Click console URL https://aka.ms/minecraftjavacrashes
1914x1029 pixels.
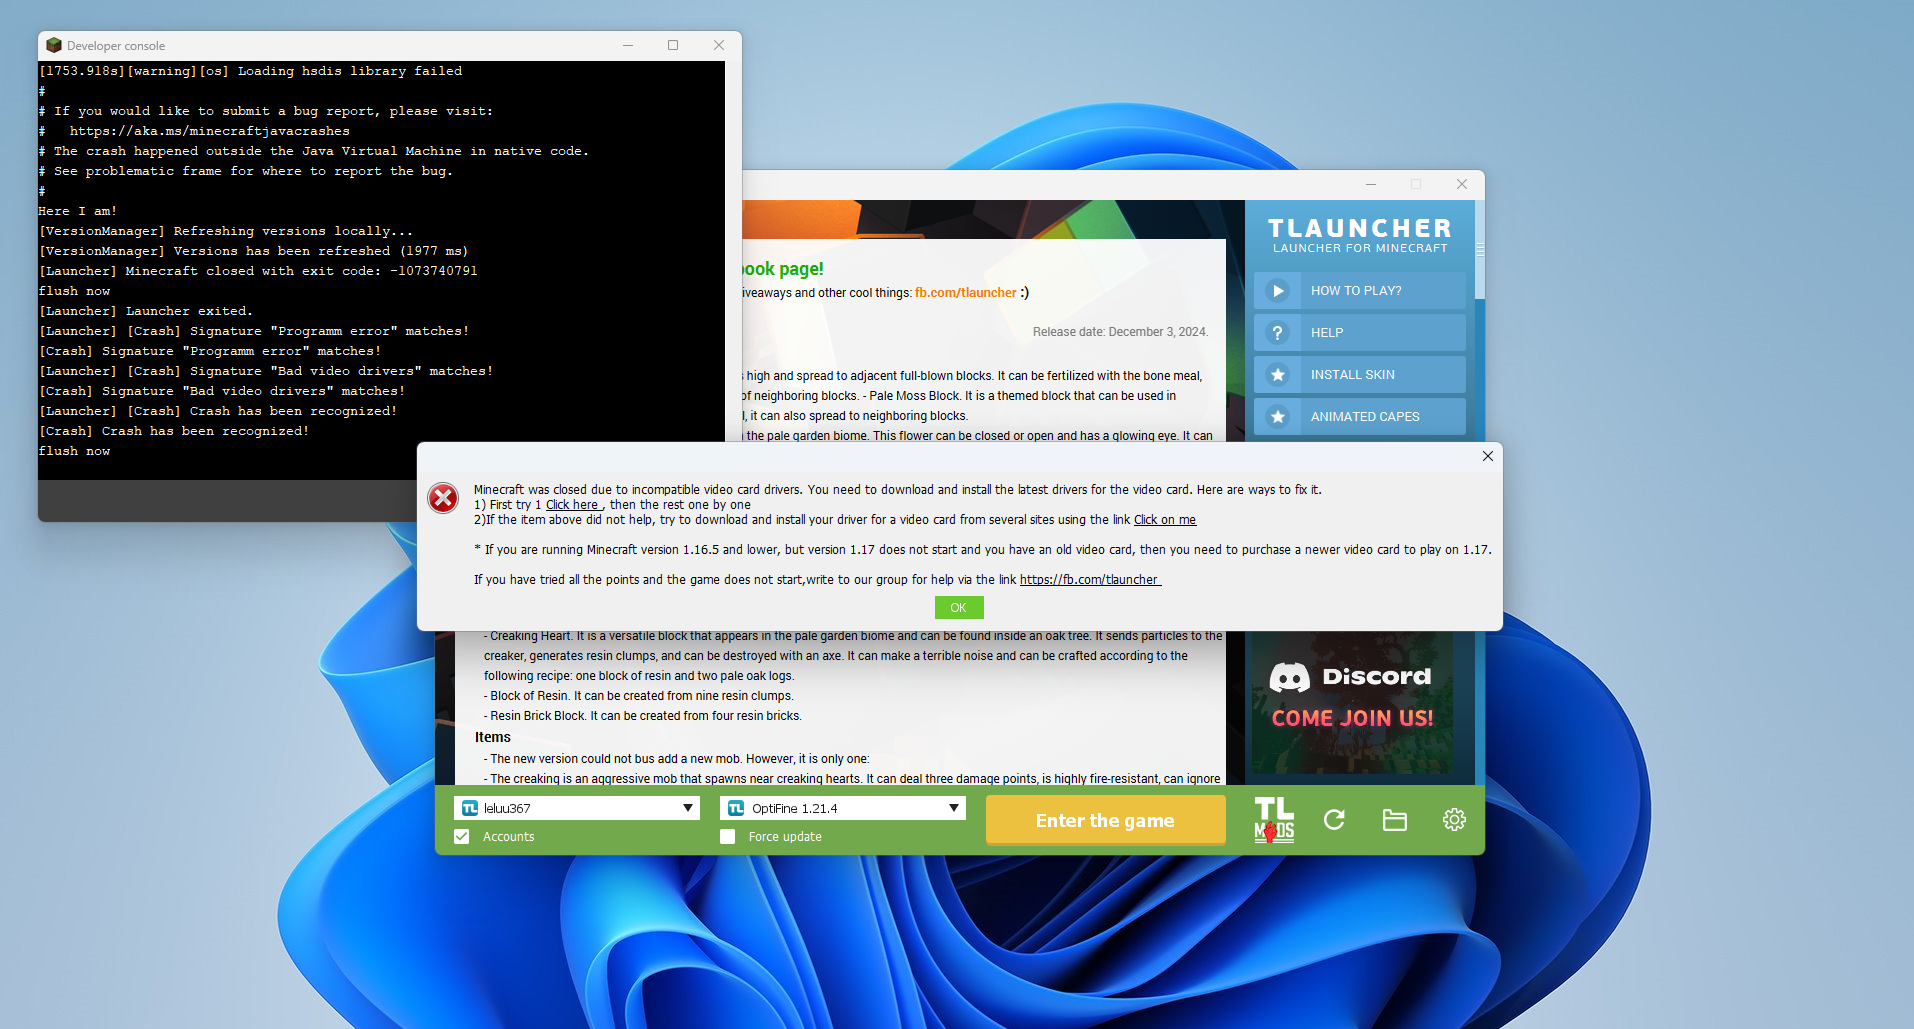pos(210,131)
